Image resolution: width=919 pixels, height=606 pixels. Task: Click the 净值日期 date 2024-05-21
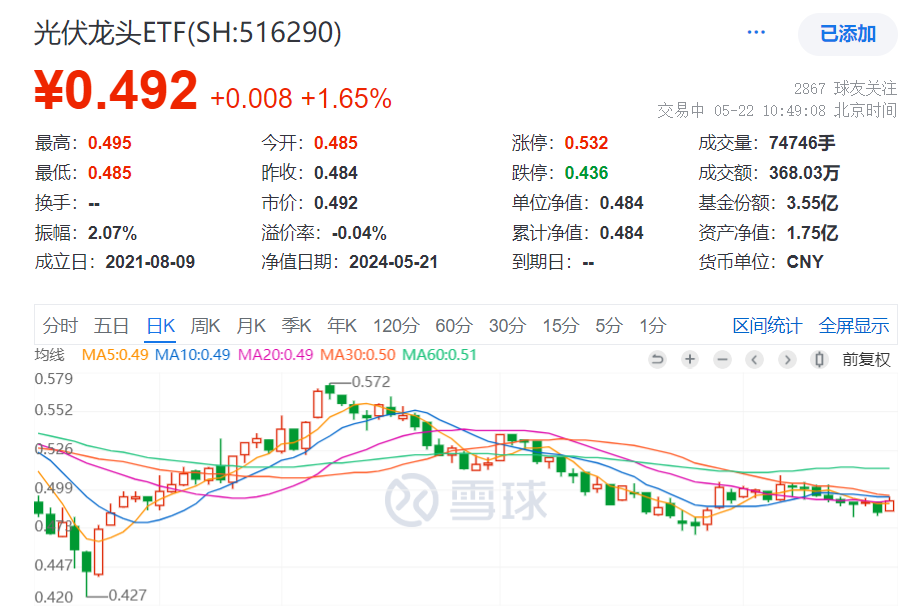(393, 262)
